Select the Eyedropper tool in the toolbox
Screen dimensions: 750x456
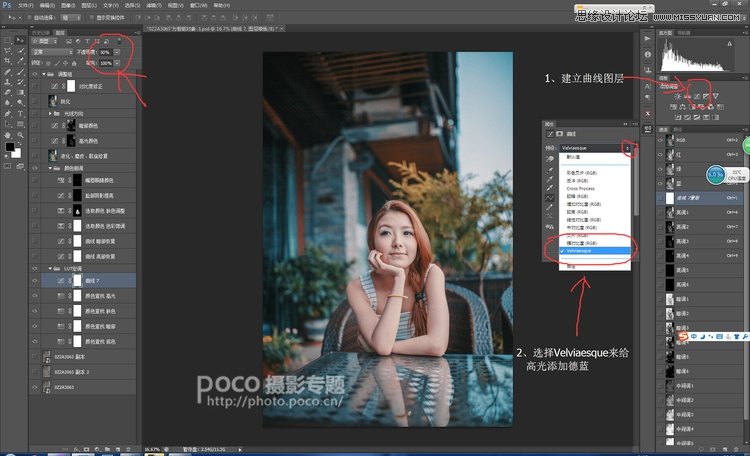tap(20, 61)
